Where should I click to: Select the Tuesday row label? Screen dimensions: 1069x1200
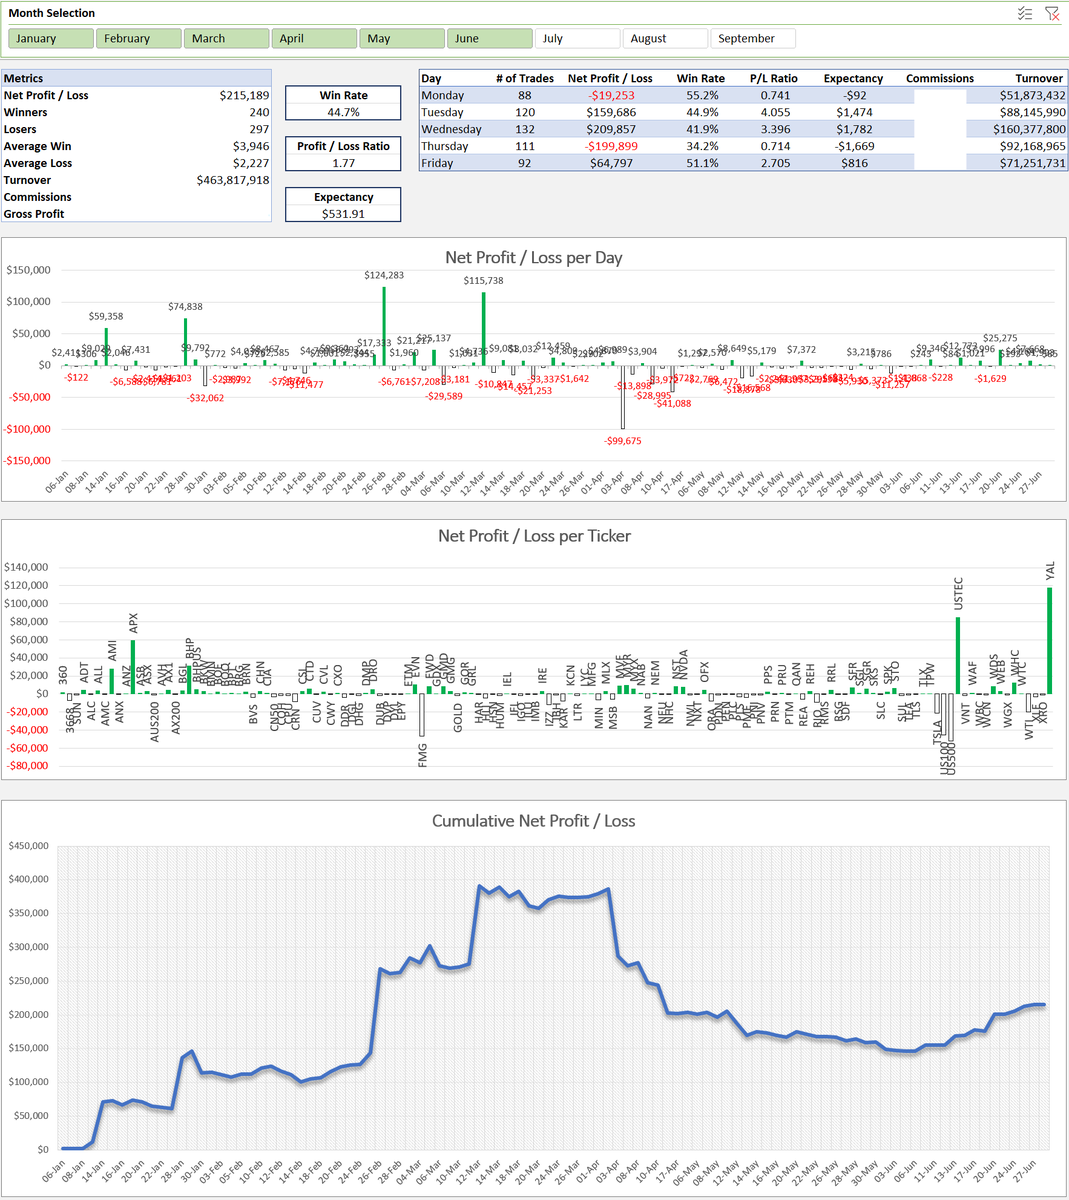click(x=442, y=112)
